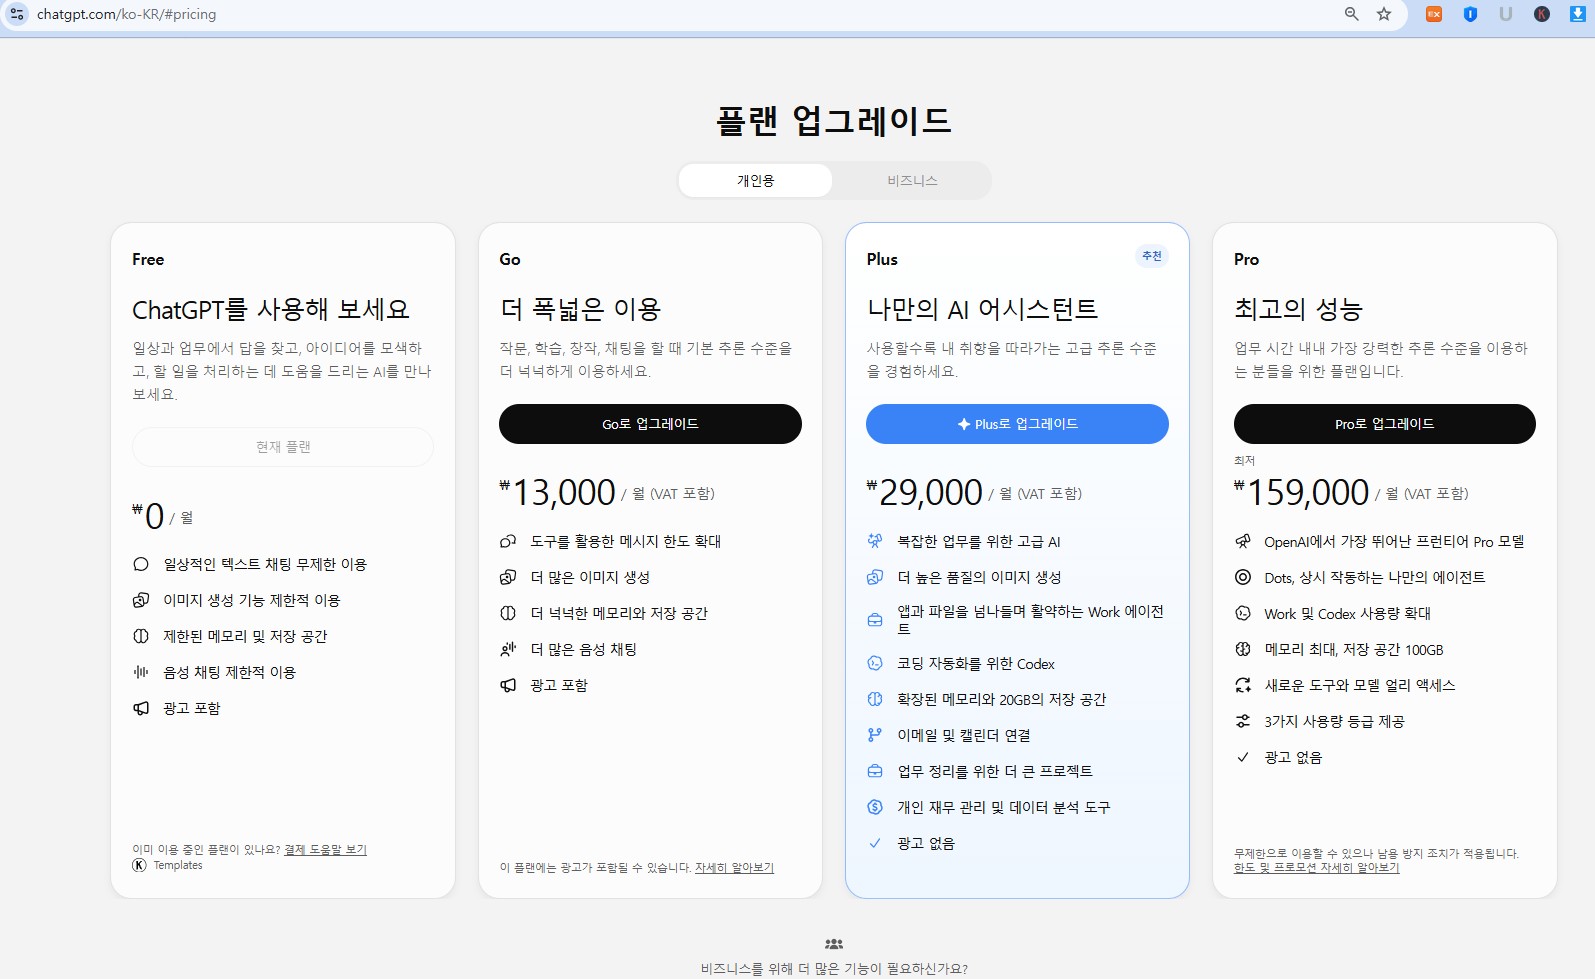Click the icon beside Dots 상시 작동하는 에이전트
Image resolution: width=1595 pixels, height=979 pixels.
tap(1243, 577)
